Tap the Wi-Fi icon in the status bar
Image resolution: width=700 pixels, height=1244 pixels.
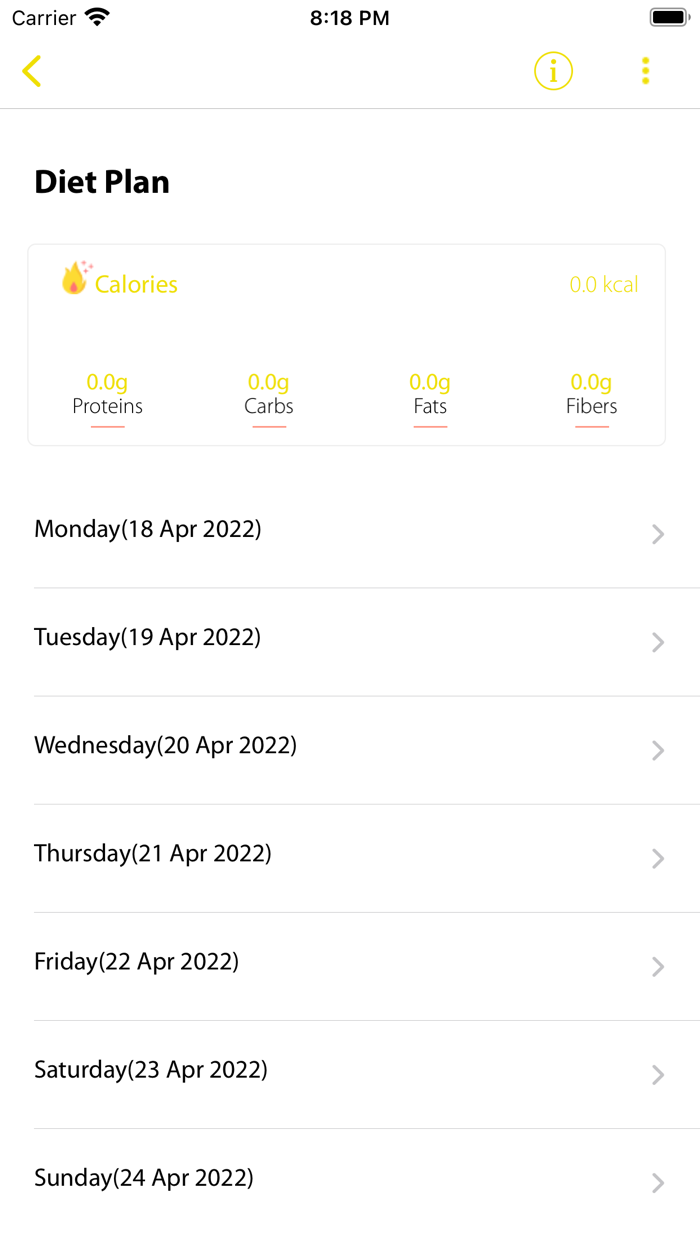[93, 16]
